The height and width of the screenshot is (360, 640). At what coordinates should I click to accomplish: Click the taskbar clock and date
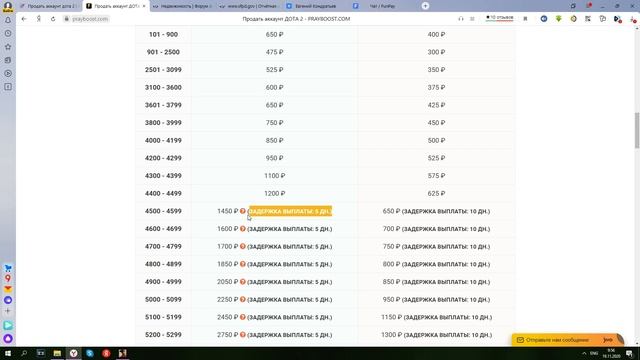[611, 353]
